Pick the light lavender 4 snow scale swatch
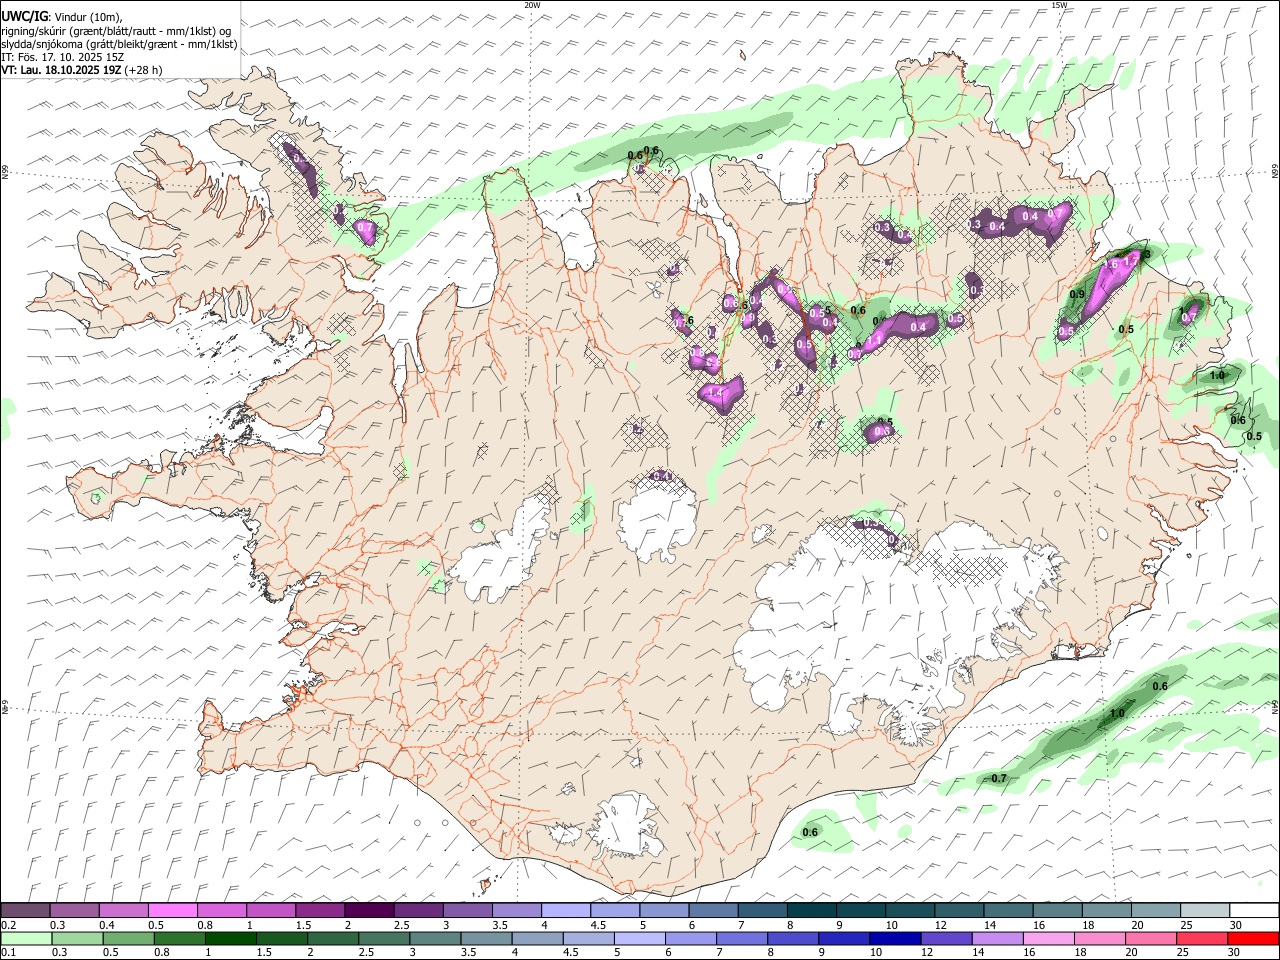 565,910
